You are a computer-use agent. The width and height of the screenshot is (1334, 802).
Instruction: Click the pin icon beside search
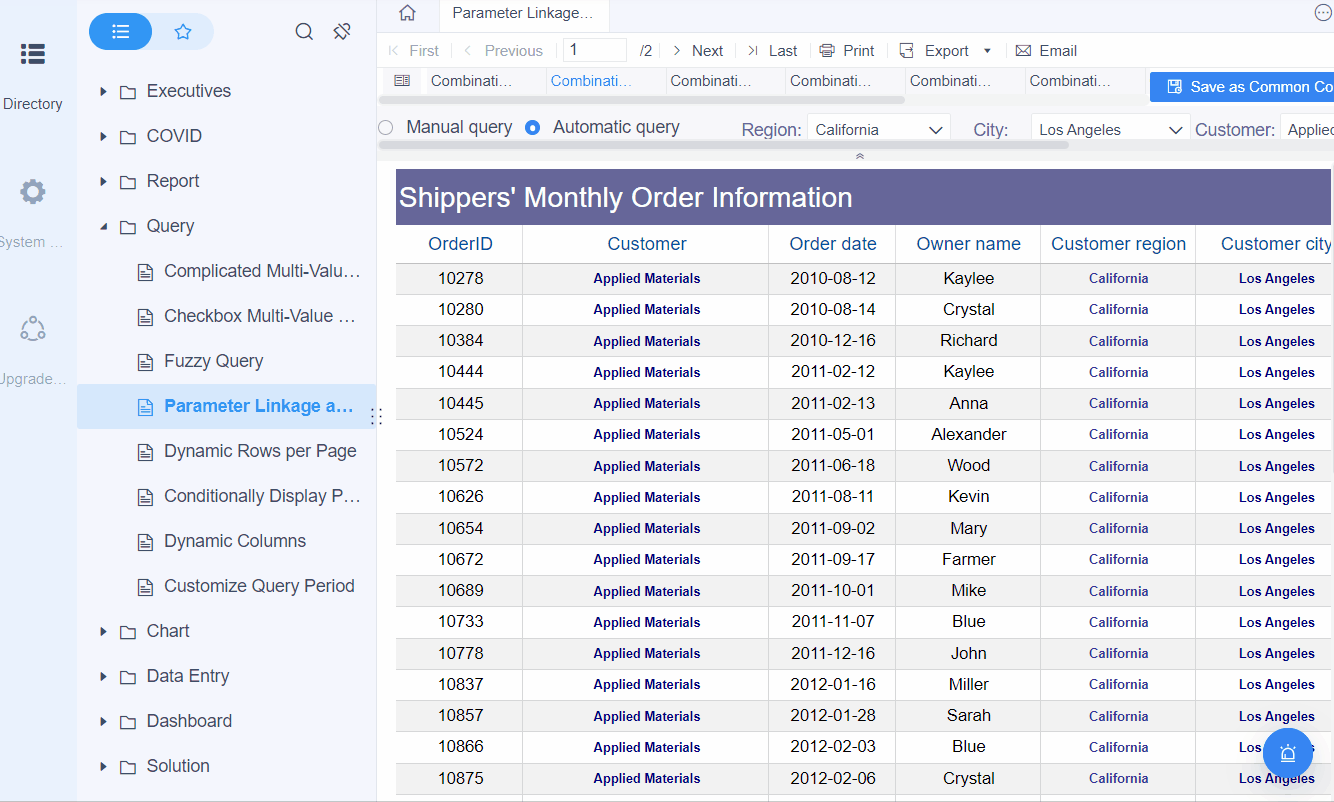[x=342, y=32]
